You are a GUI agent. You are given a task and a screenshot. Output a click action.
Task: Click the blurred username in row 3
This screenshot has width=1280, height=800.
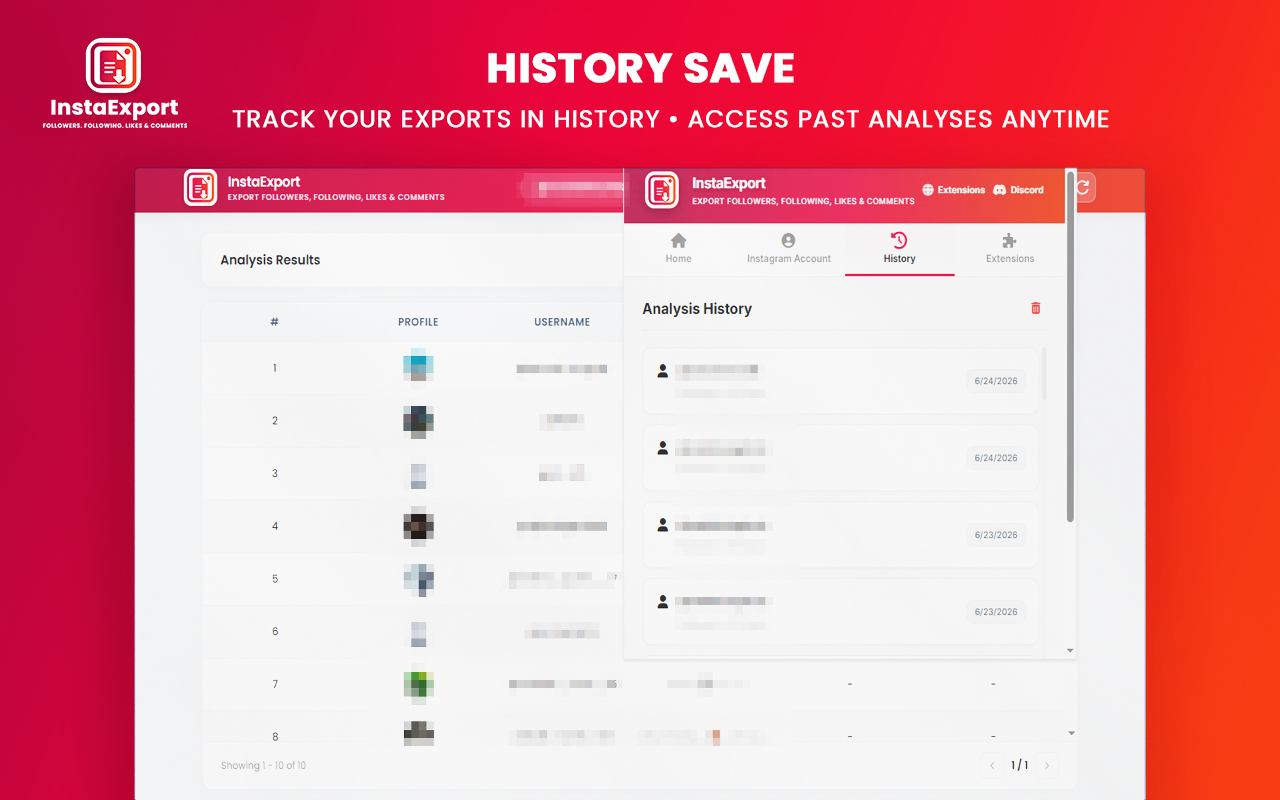[562, 473]
